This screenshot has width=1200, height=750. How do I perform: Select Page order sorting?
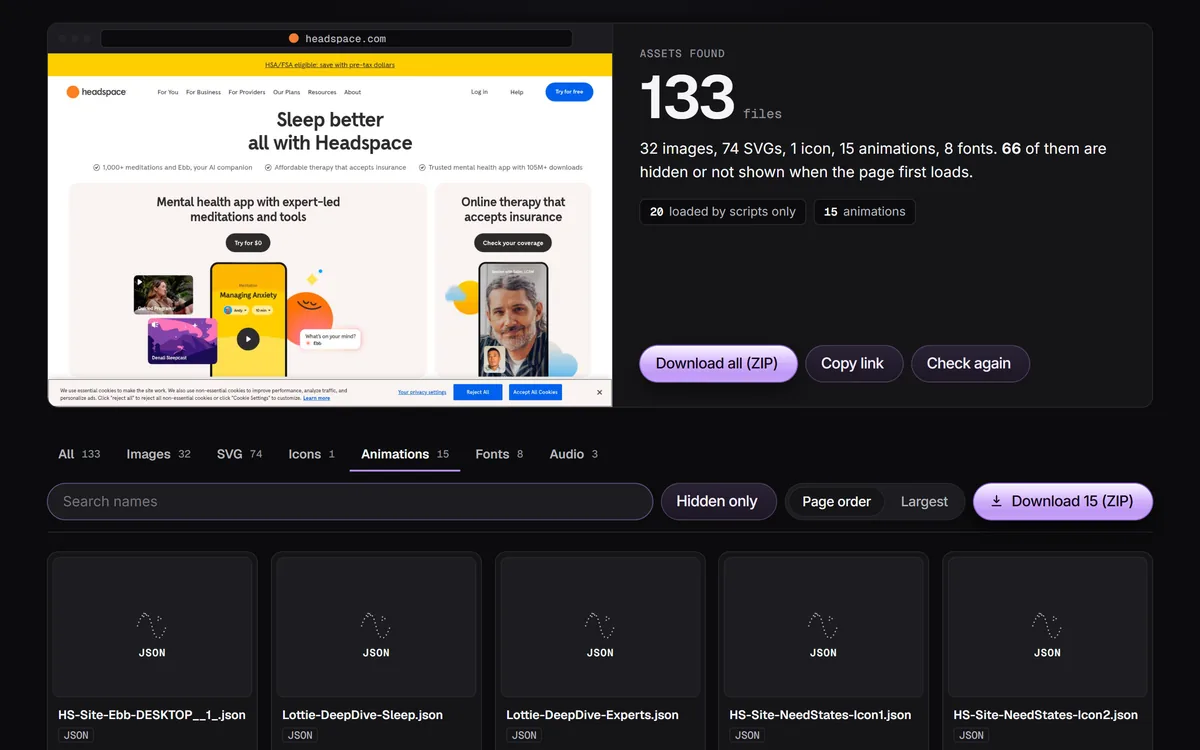pyautogui.click(x=836, y=502)
